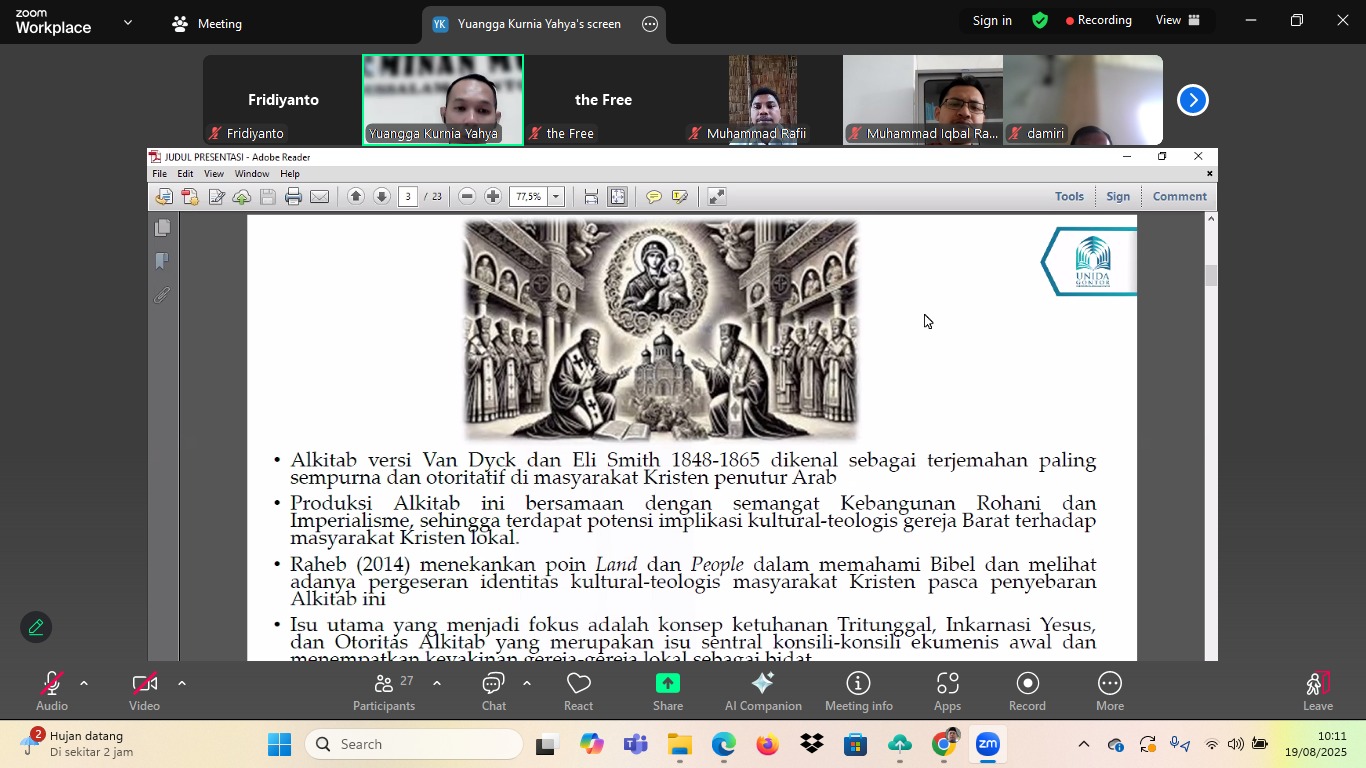Select the highlight text tool
Screen dimensions: 1366x768
coord(680,197)
